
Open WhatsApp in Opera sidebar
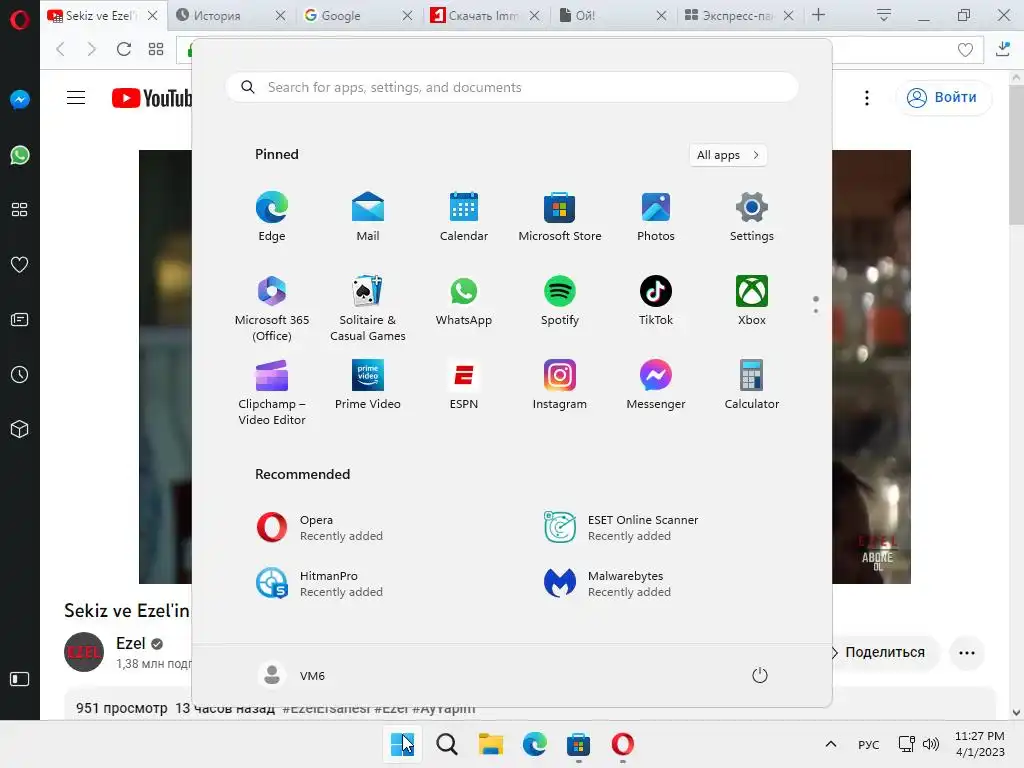tap(20, 155)
